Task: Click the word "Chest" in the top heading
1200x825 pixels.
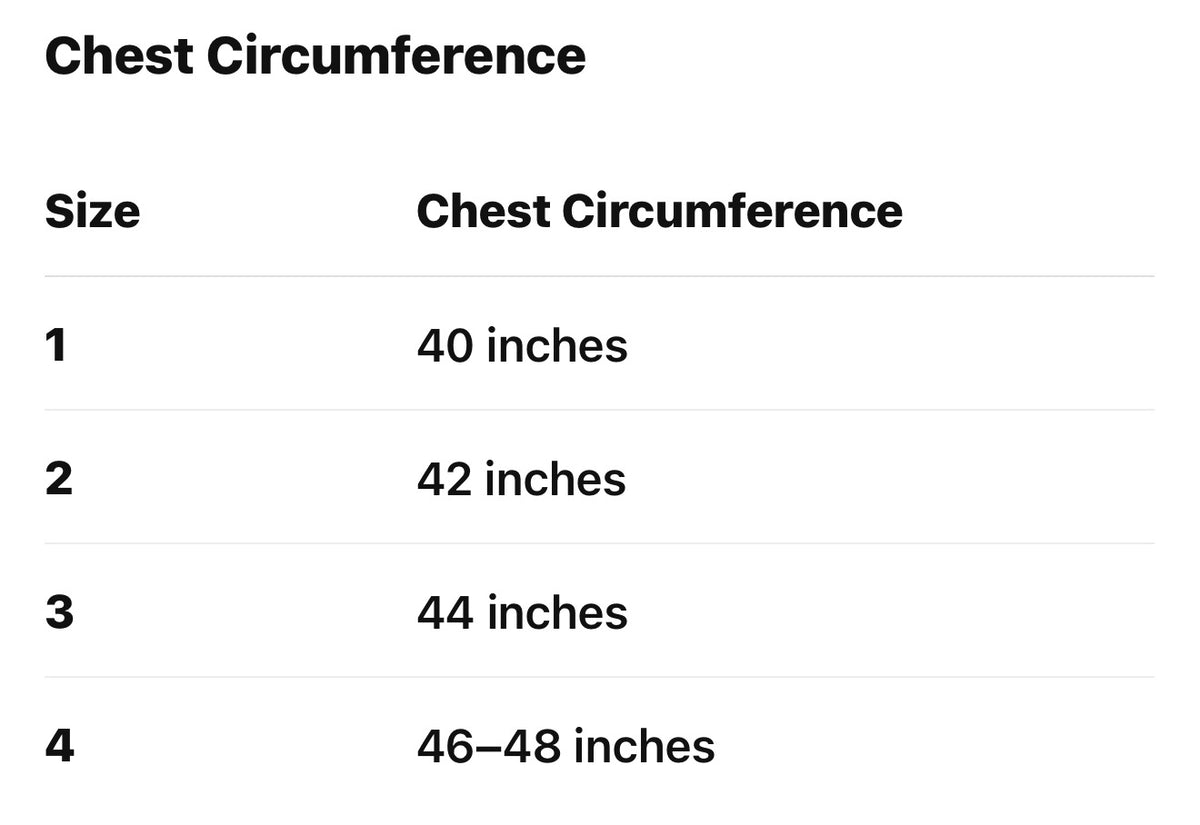Action: click(x=118, y=56)
